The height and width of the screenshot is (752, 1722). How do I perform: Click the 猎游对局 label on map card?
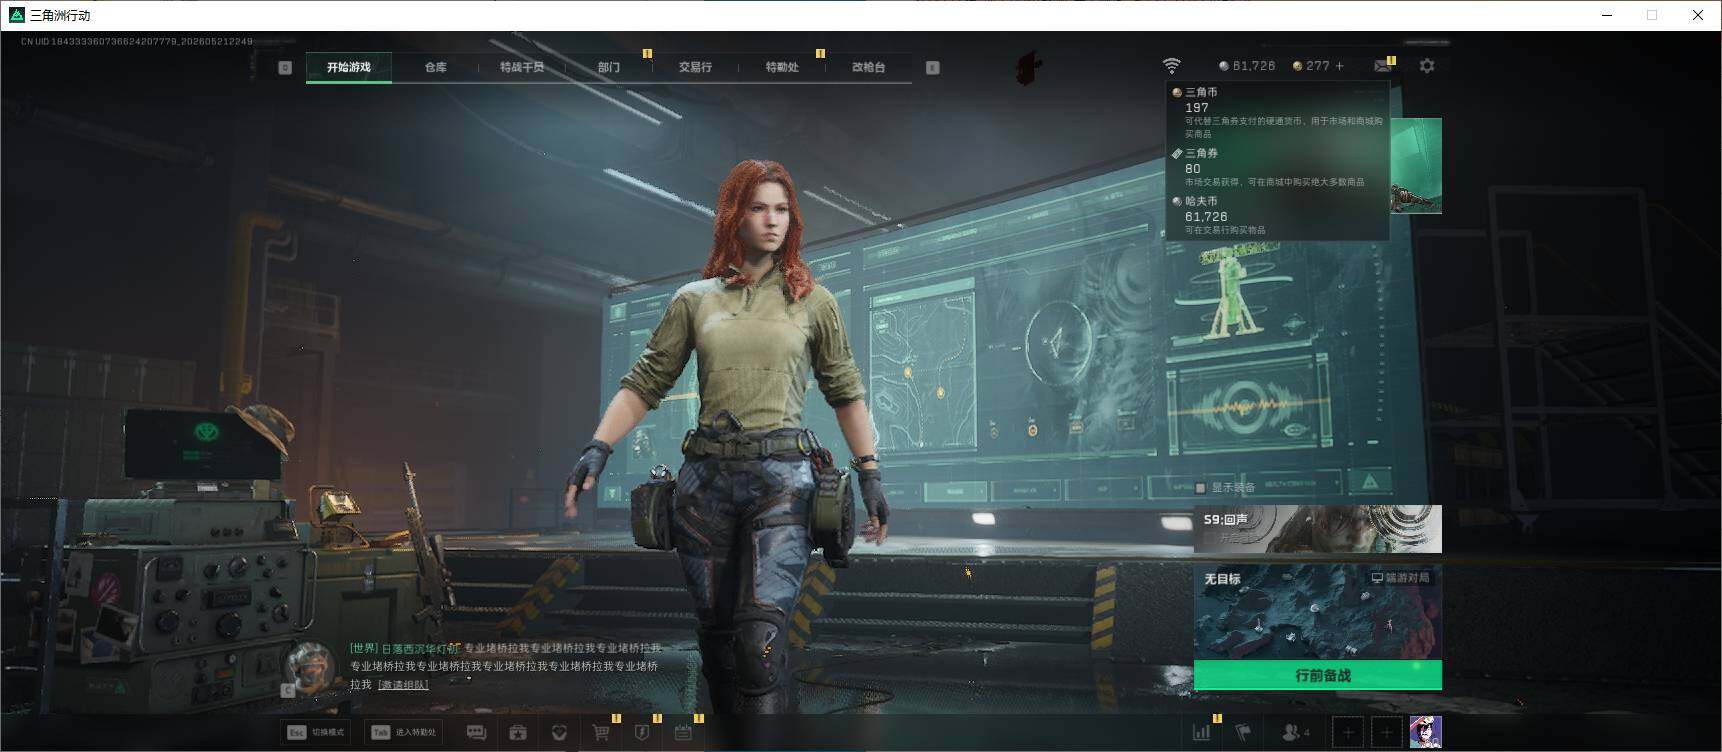click(1400, 578)
